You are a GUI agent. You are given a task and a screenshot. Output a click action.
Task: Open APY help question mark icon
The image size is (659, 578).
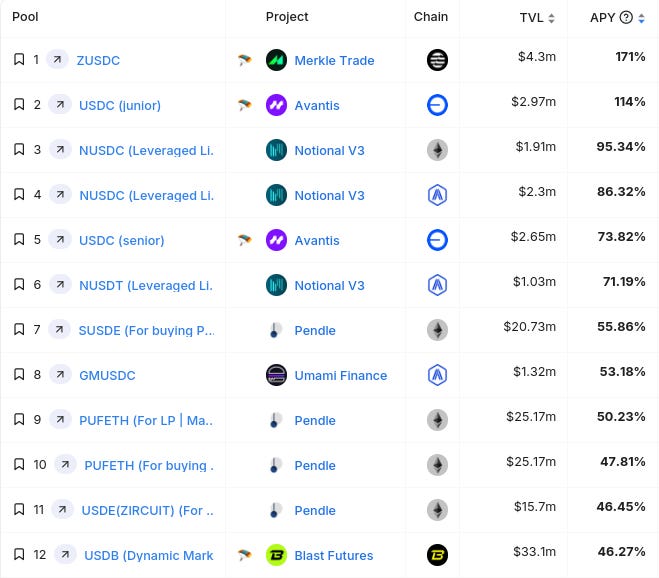point(626,17)
